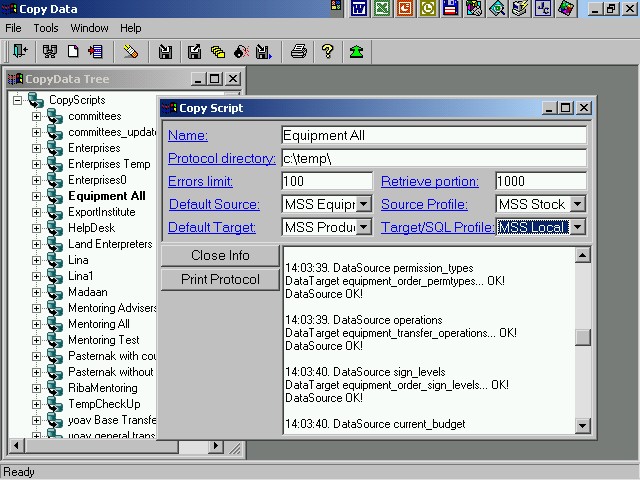Open the Default Source dropdown
This screenshot has width=640, height=480.
point(364,205)
